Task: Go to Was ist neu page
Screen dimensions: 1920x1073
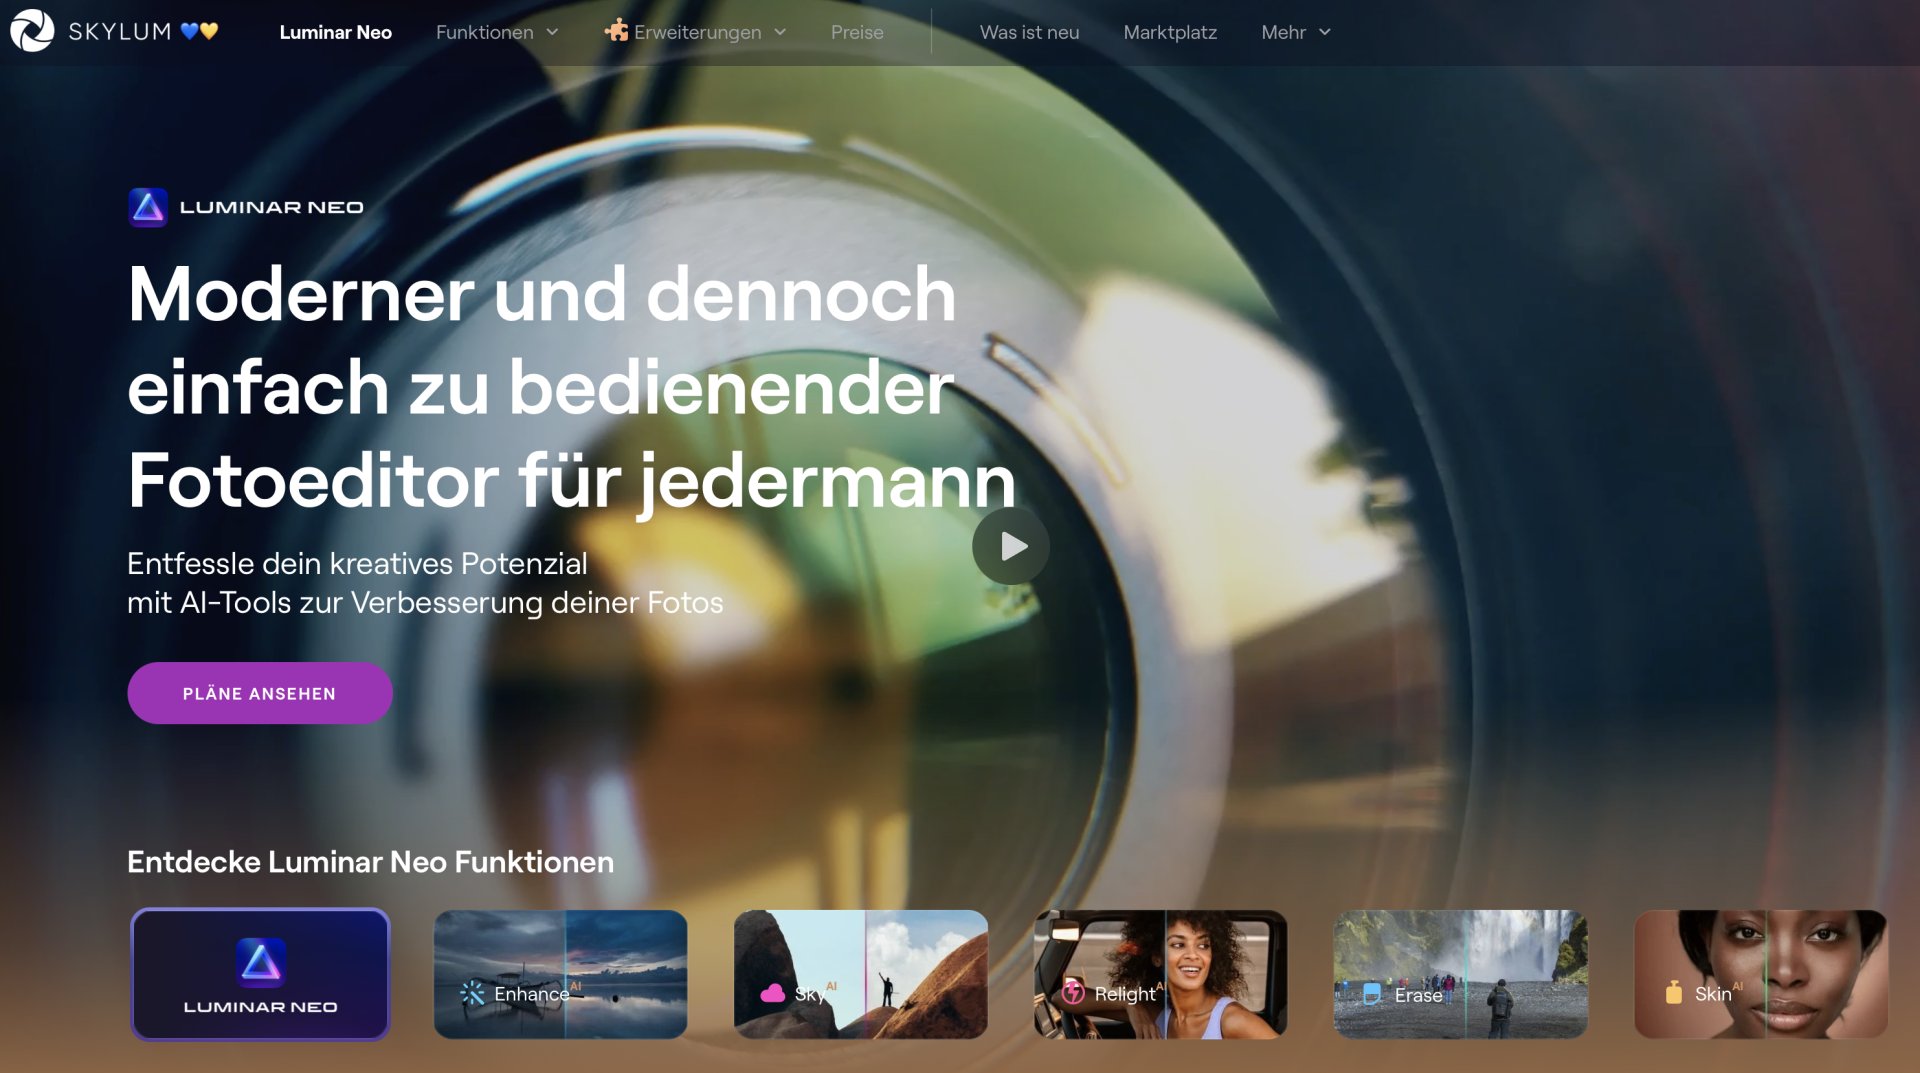Action: pyautogui.click(x=1029, y=32)
